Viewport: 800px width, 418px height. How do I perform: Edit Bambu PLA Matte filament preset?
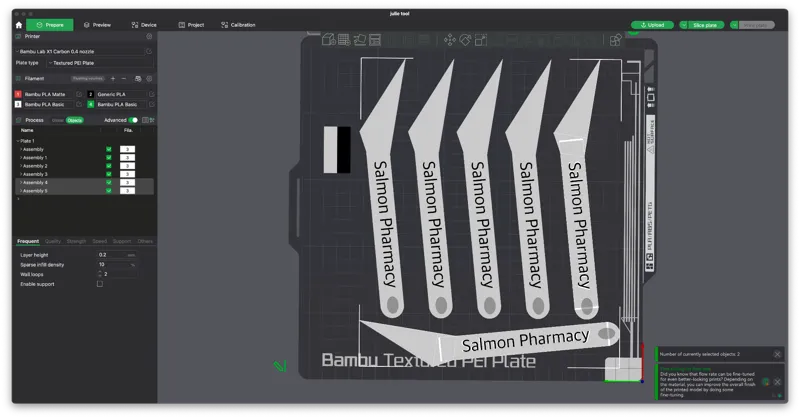(x=79, y=94)
